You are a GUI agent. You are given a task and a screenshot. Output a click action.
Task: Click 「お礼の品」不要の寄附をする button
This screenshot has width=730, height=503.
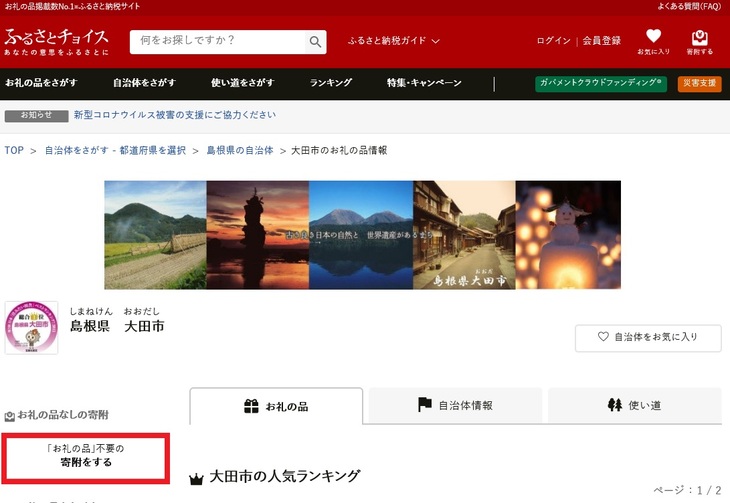click(86, 456)
